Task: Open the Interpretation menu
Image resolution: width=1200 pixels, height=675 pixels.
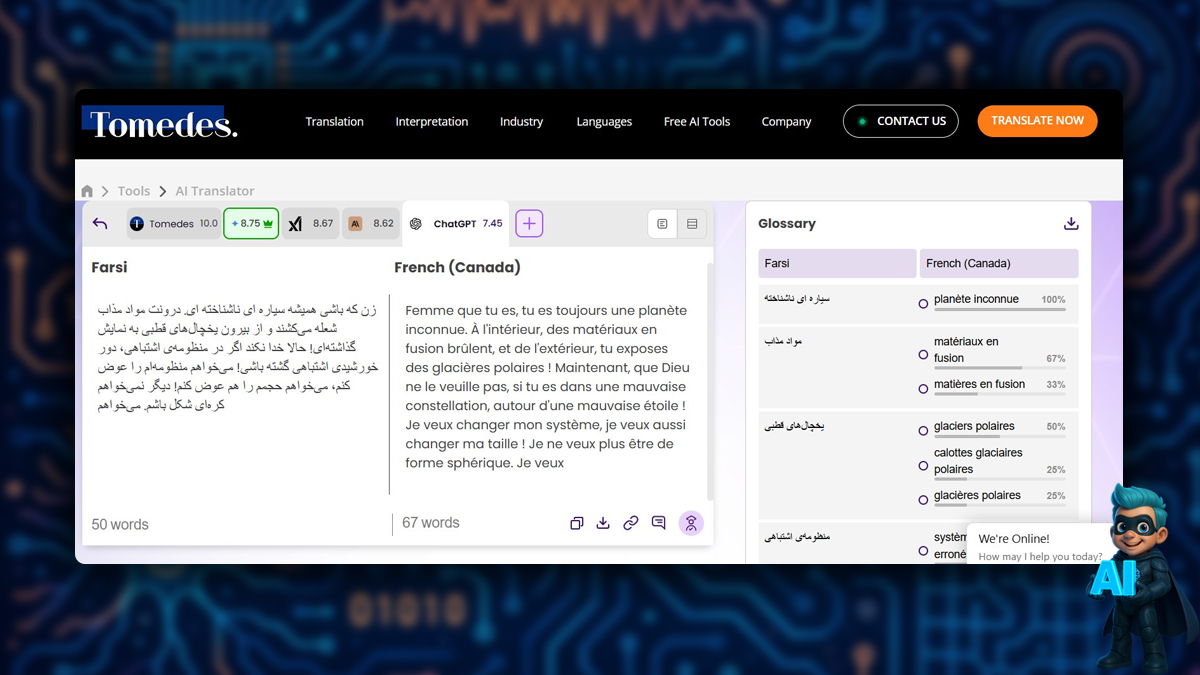Action: pyautogui.click(x=432, y=122)
